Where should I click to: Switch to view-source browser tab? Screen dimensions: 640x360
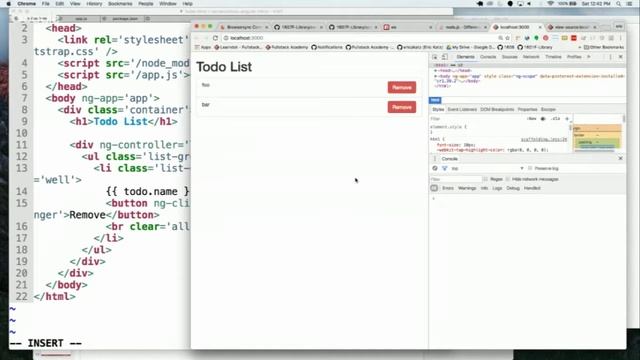pos(572,27)
